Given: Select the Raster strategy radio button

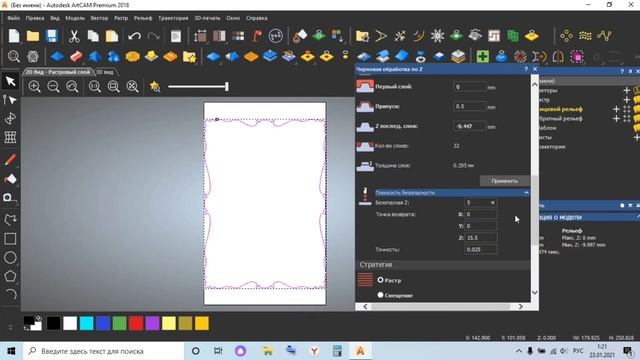Looking at the screenshot, I should pyautogui.click(x=380, y=280).
